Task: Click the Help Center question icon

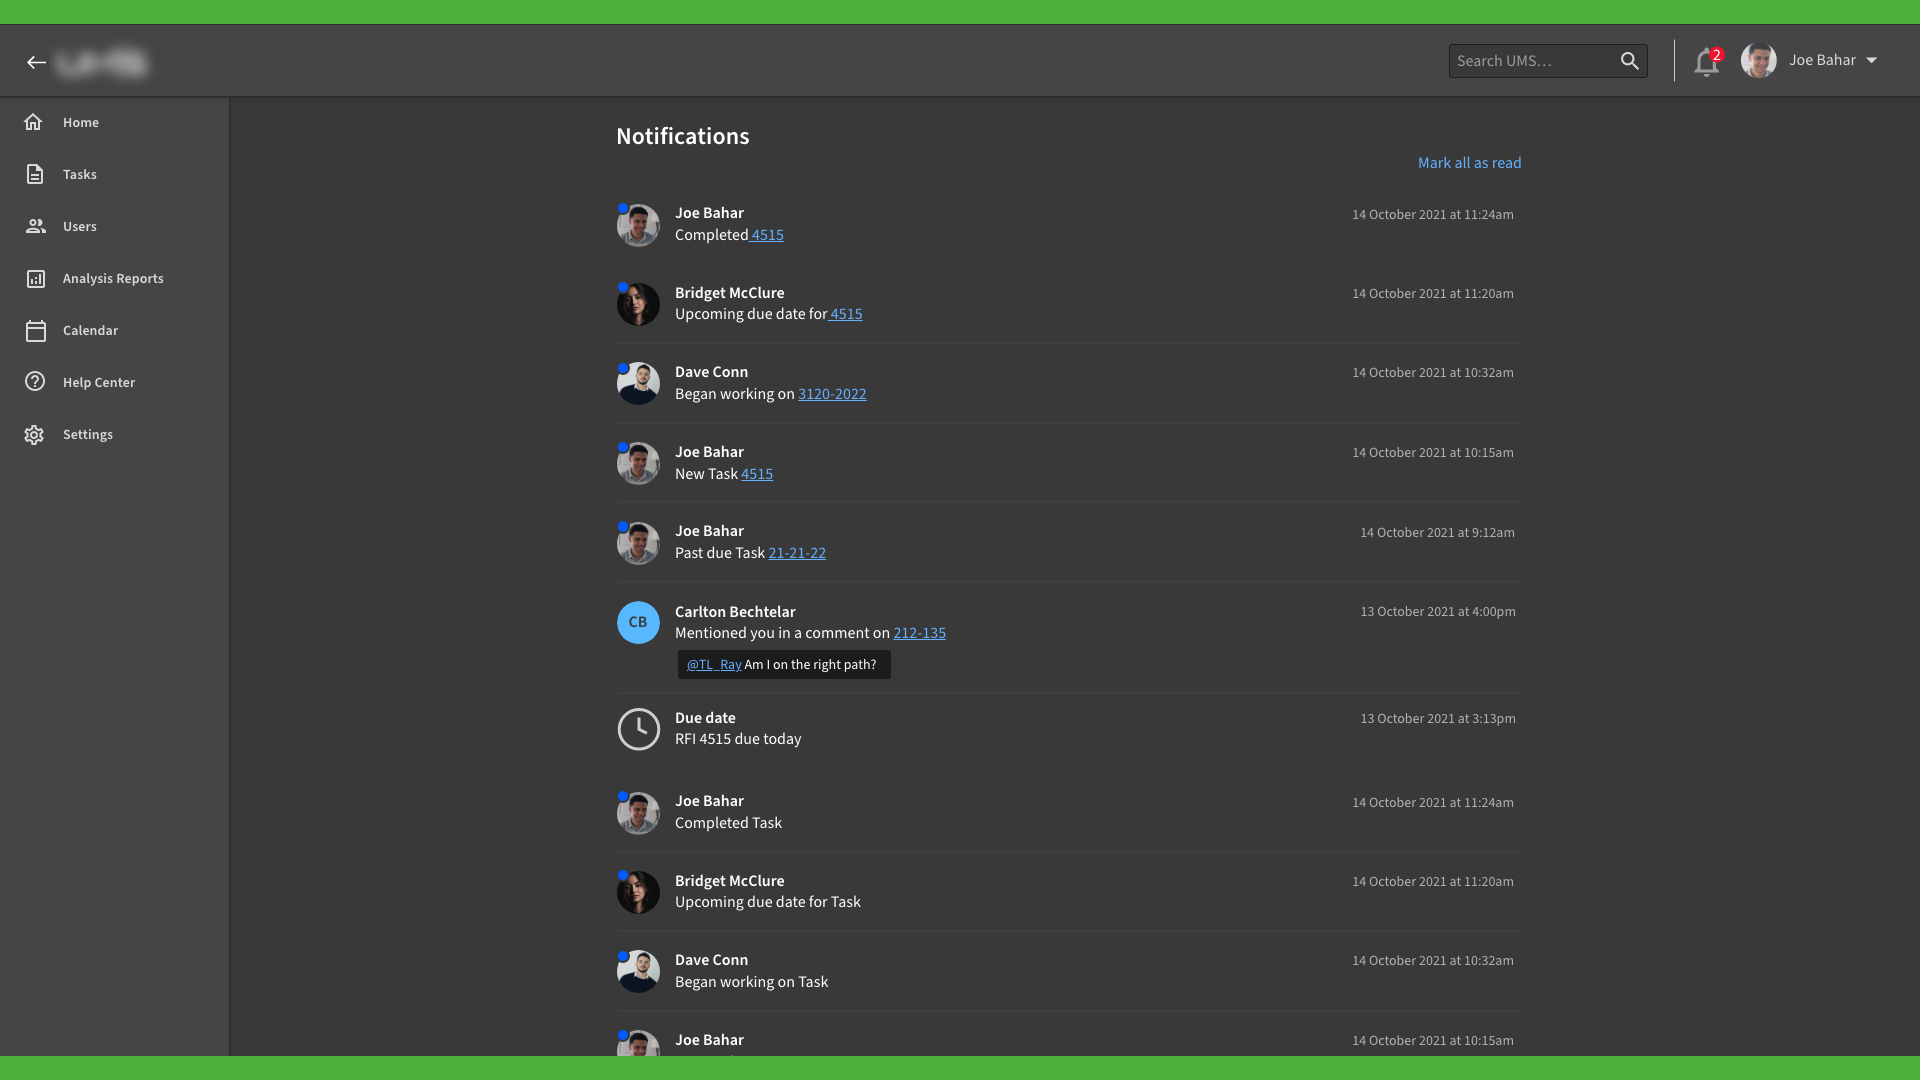Action: (35, 382)
